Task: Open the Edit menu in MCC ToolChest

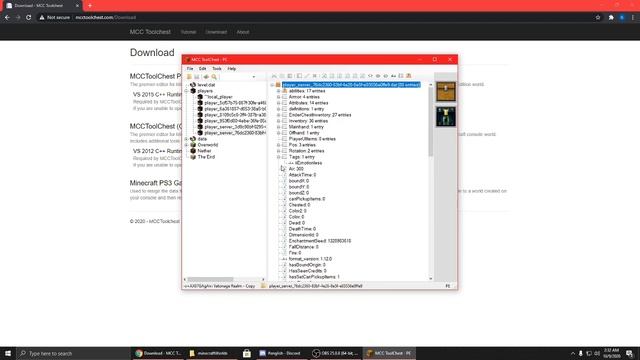Action: point(202,69)
